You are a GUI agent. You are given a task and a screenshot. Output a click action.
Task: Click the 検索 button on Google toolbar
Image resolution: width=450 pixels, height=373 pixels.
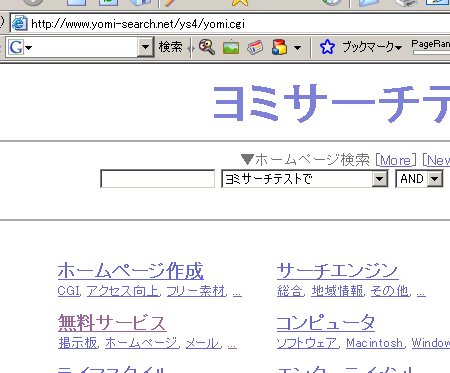170,47
